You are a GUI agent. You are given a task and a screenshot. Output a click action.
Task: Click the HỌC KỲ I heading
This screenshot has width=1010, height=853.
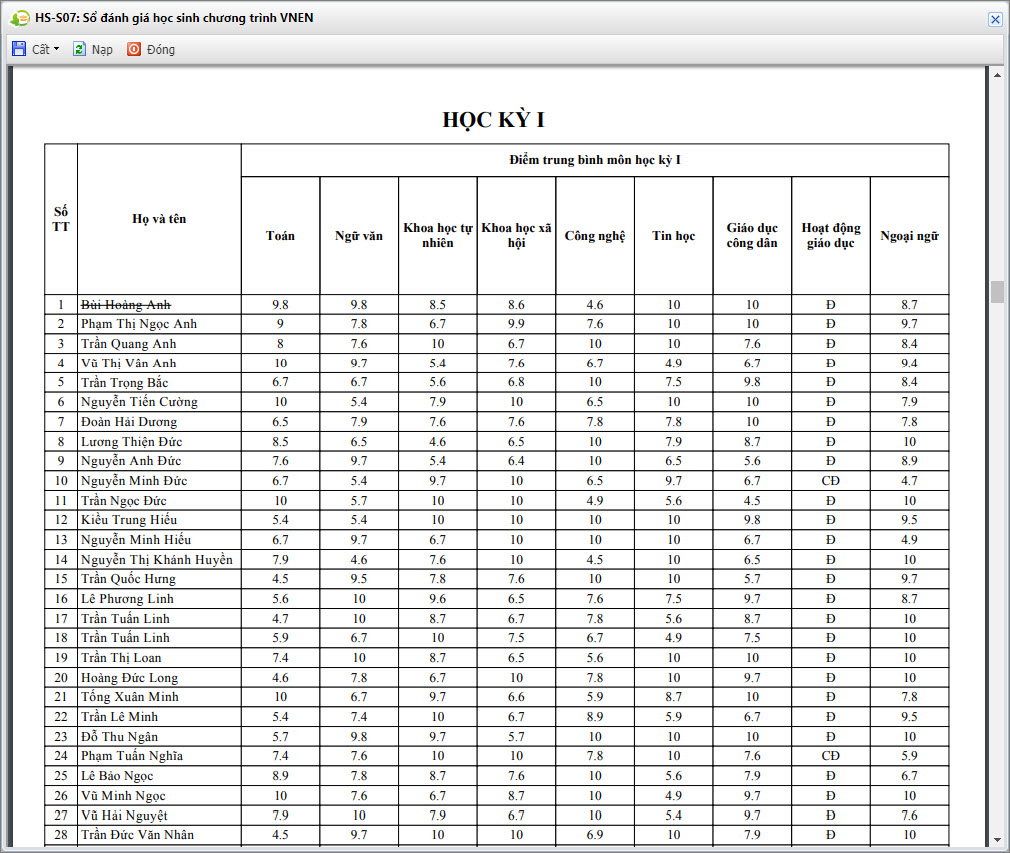[493, 120]
